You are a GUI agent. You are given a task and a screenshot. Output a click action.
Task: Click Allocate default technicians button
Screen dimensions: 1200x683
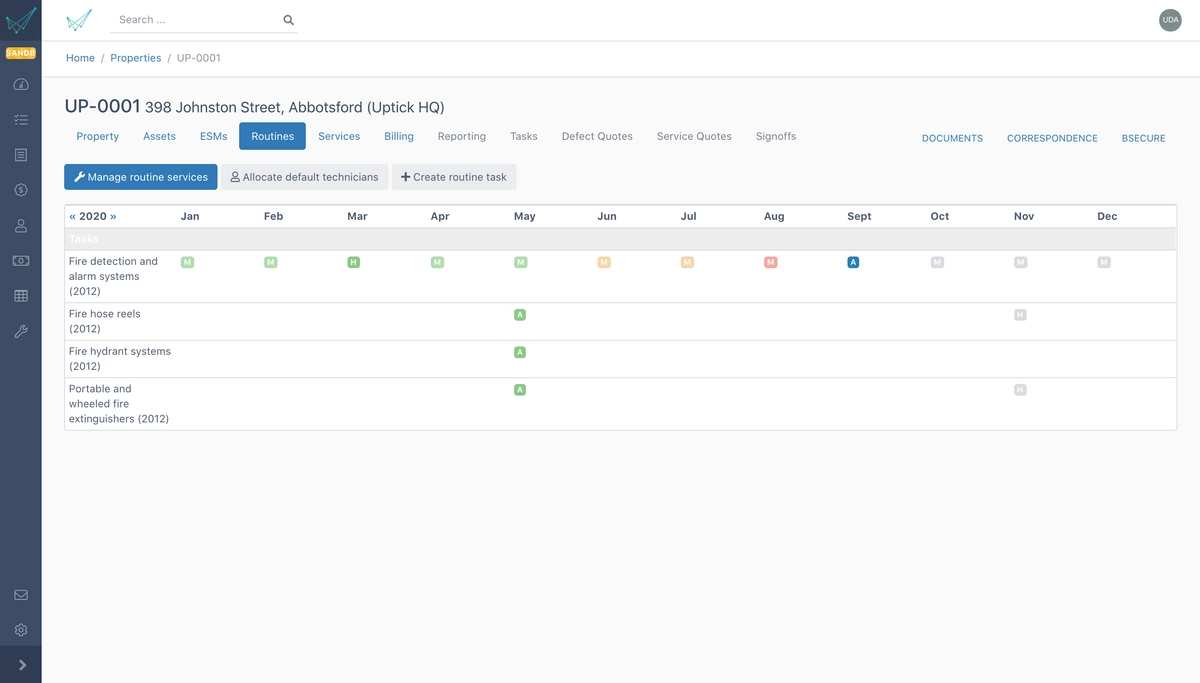point(304,177)
